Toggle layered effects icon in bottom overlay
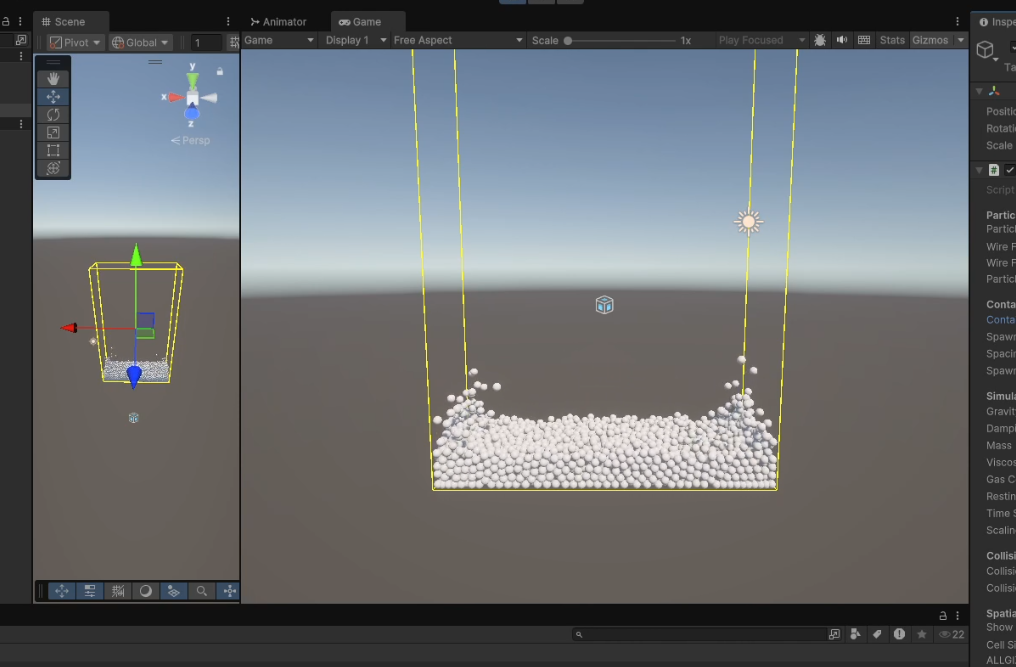The image size is (1016, 667). click(x=174, y=591)
